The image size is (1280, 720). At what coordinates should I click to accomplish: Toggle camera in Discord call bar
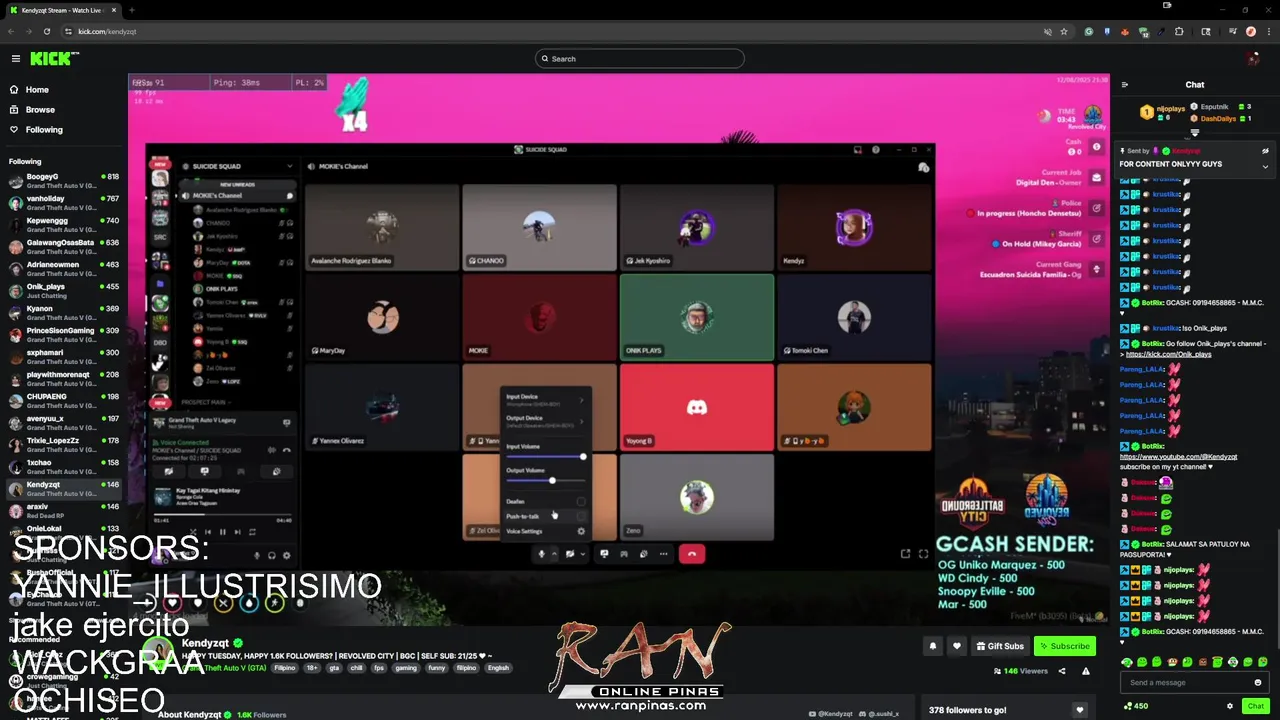(570, 554)
